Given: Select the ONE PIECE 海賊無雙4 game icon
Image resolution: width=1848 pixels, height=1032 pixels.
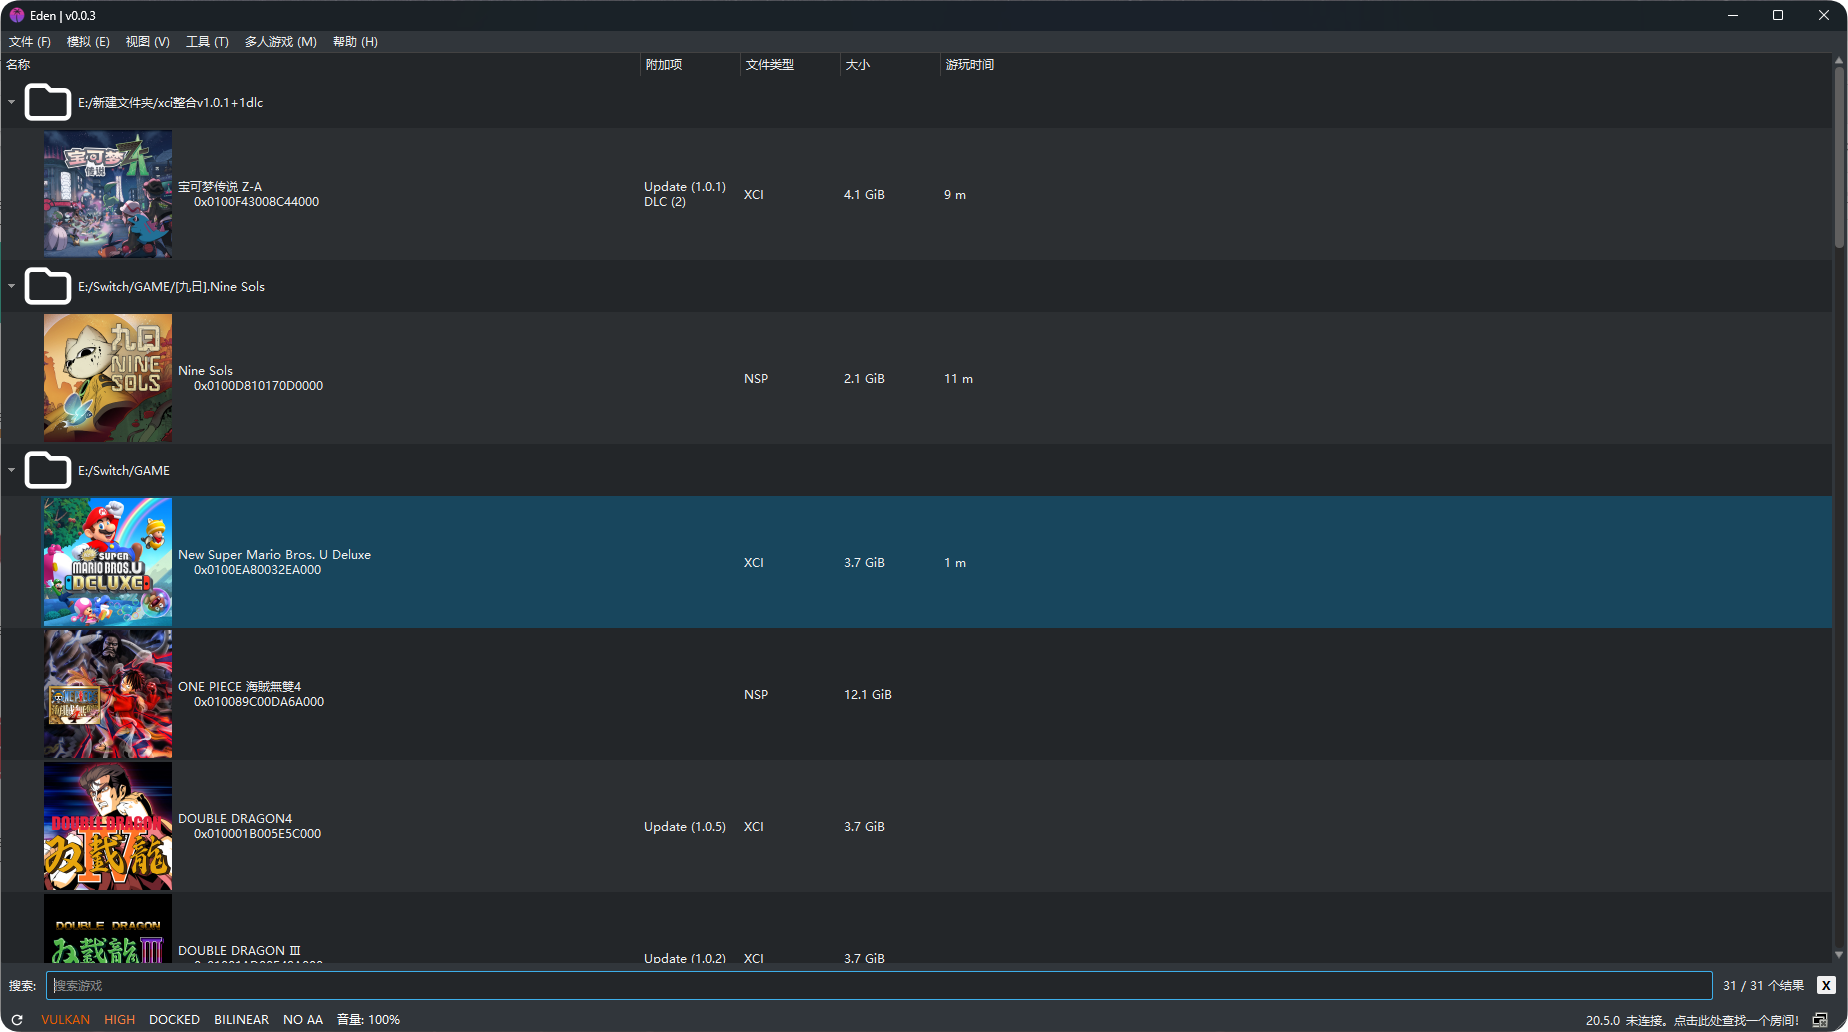Looking at the screenshot, I should (108, 694).
